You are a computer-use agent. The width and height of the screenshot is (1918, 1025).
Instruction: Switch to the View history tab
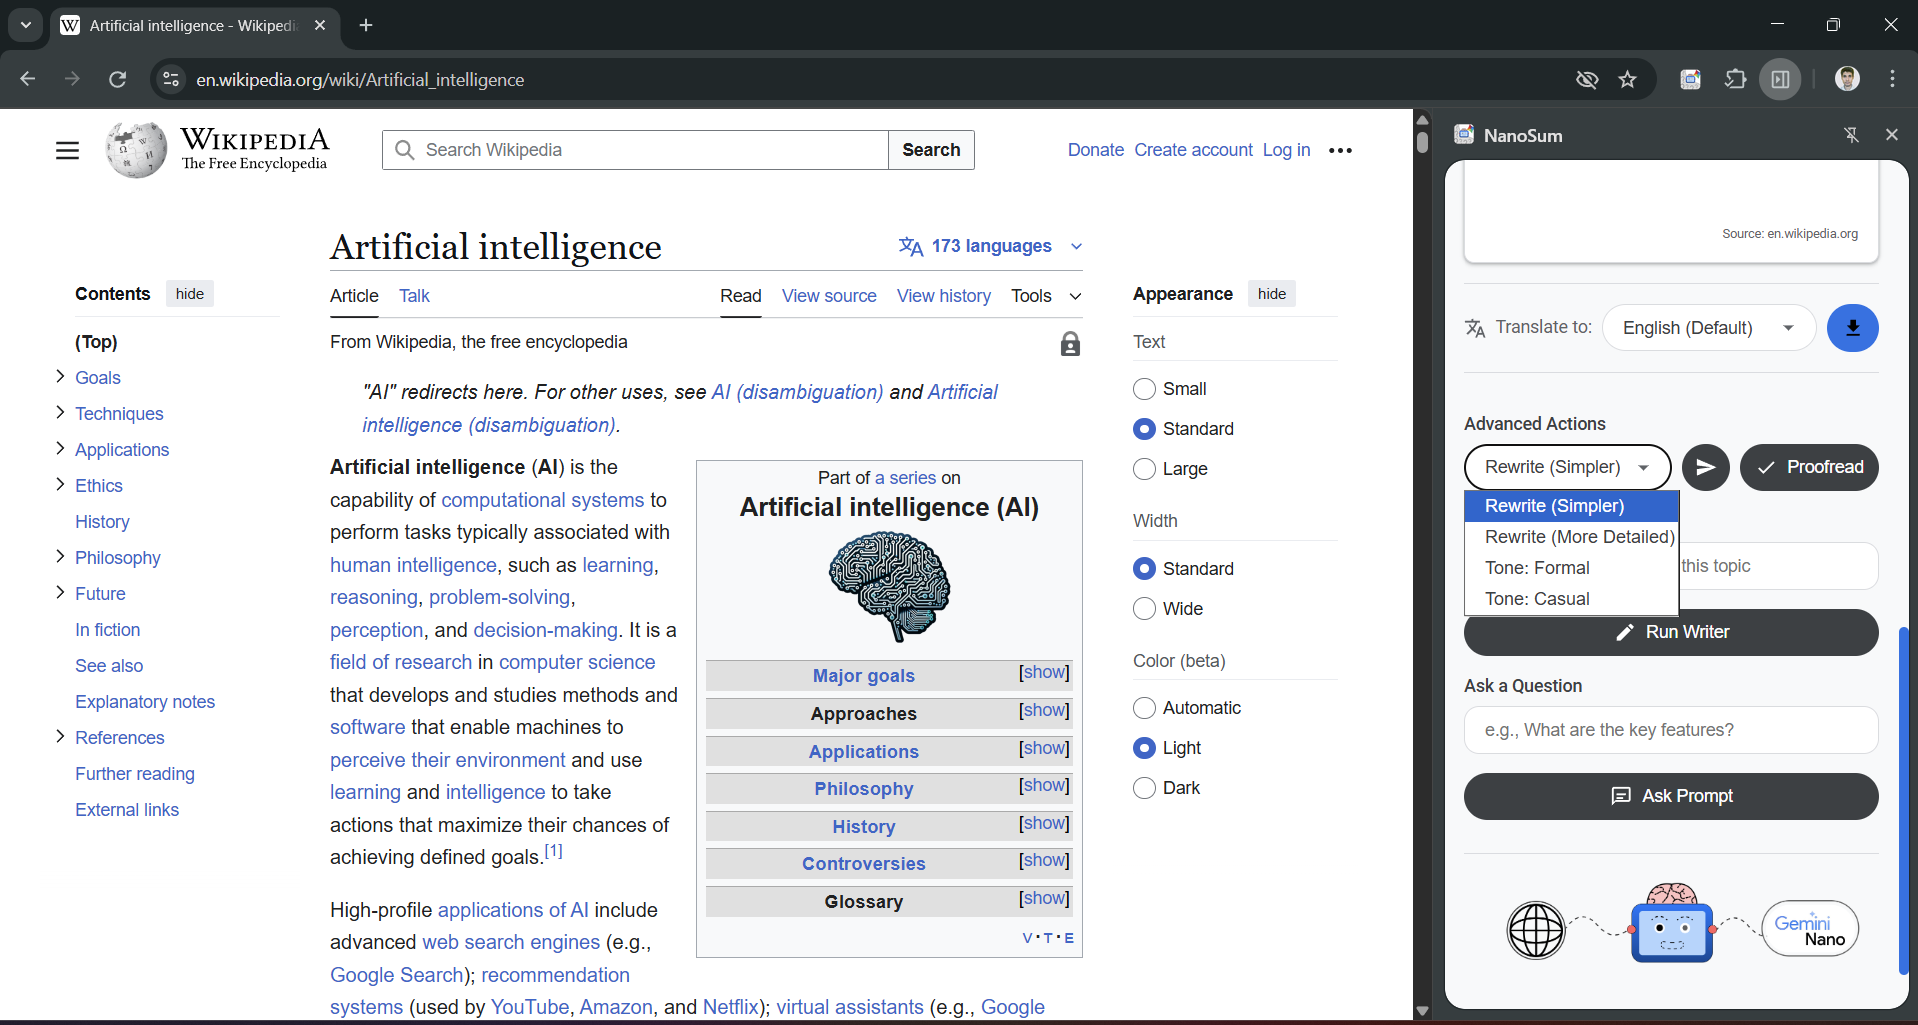944,296
